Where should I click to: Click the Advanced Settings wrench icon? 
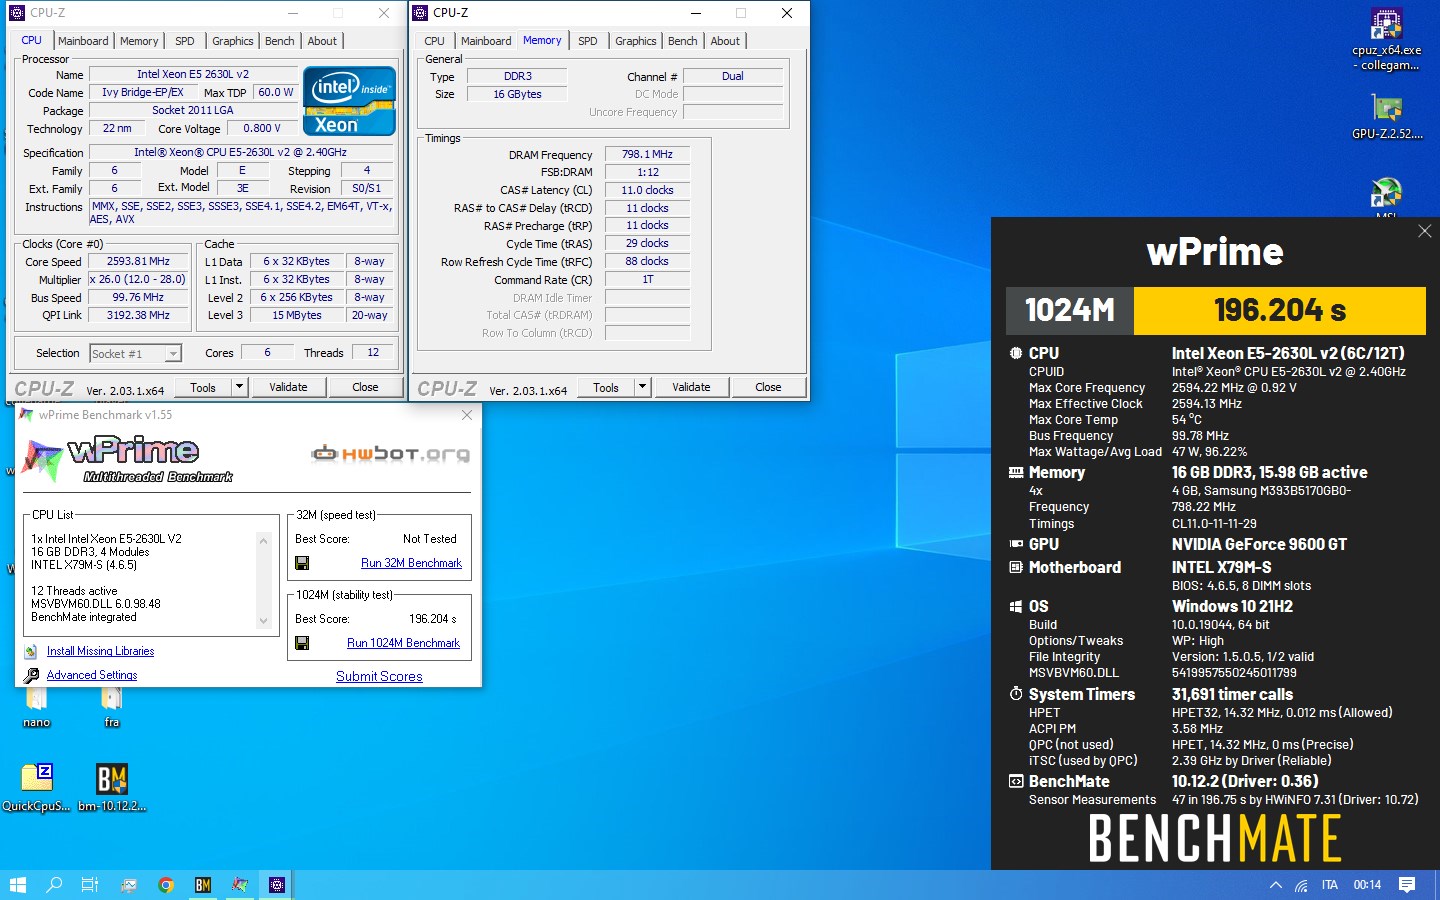point(31,675)
